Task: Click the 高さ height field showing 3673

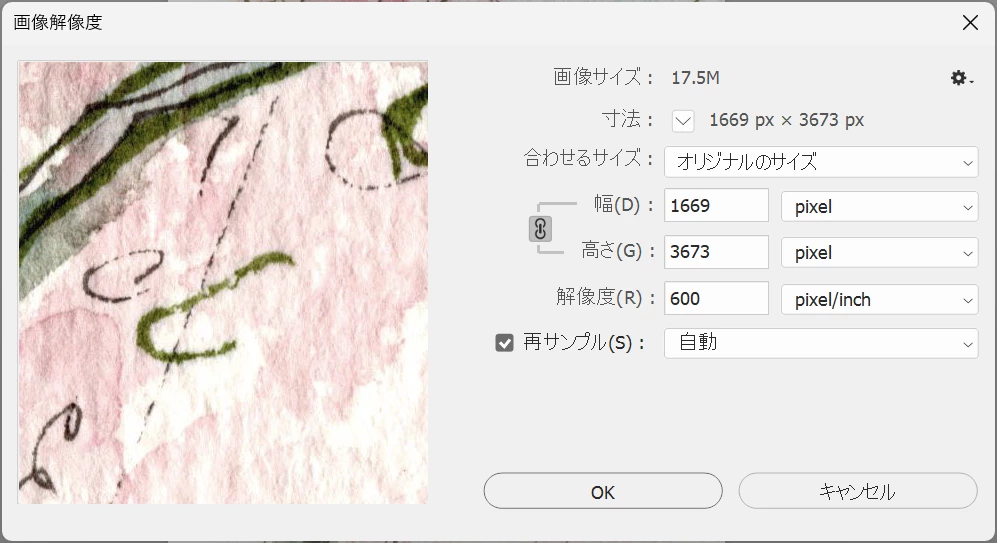Action: pos(716,252)
